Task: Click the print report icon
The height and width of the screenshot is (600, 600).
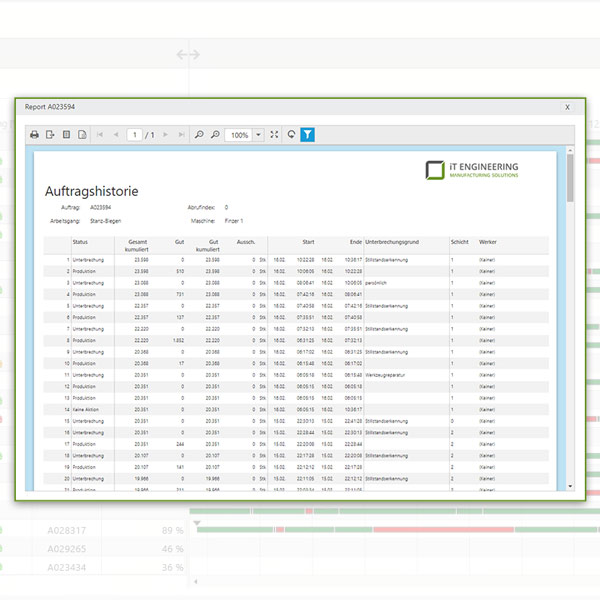Action: tap(34, 134)
